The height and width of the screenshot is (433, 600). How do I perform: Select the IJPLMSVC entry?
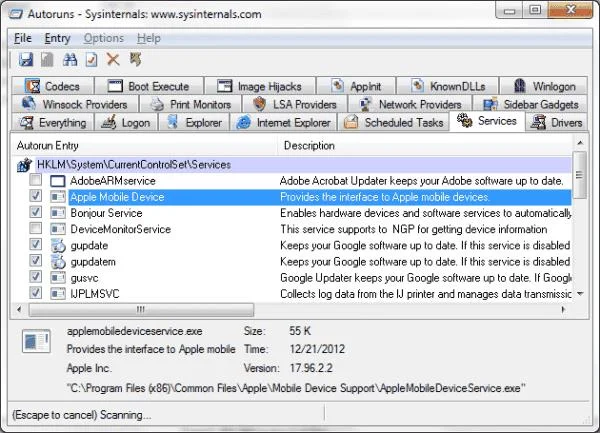pos(293,294)
